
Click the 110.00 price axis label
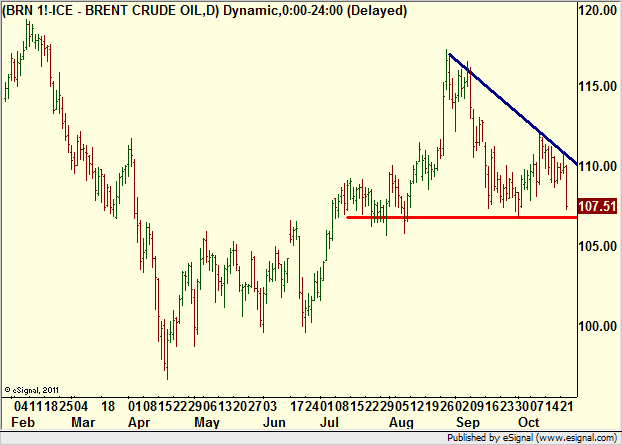coord(598,166)
